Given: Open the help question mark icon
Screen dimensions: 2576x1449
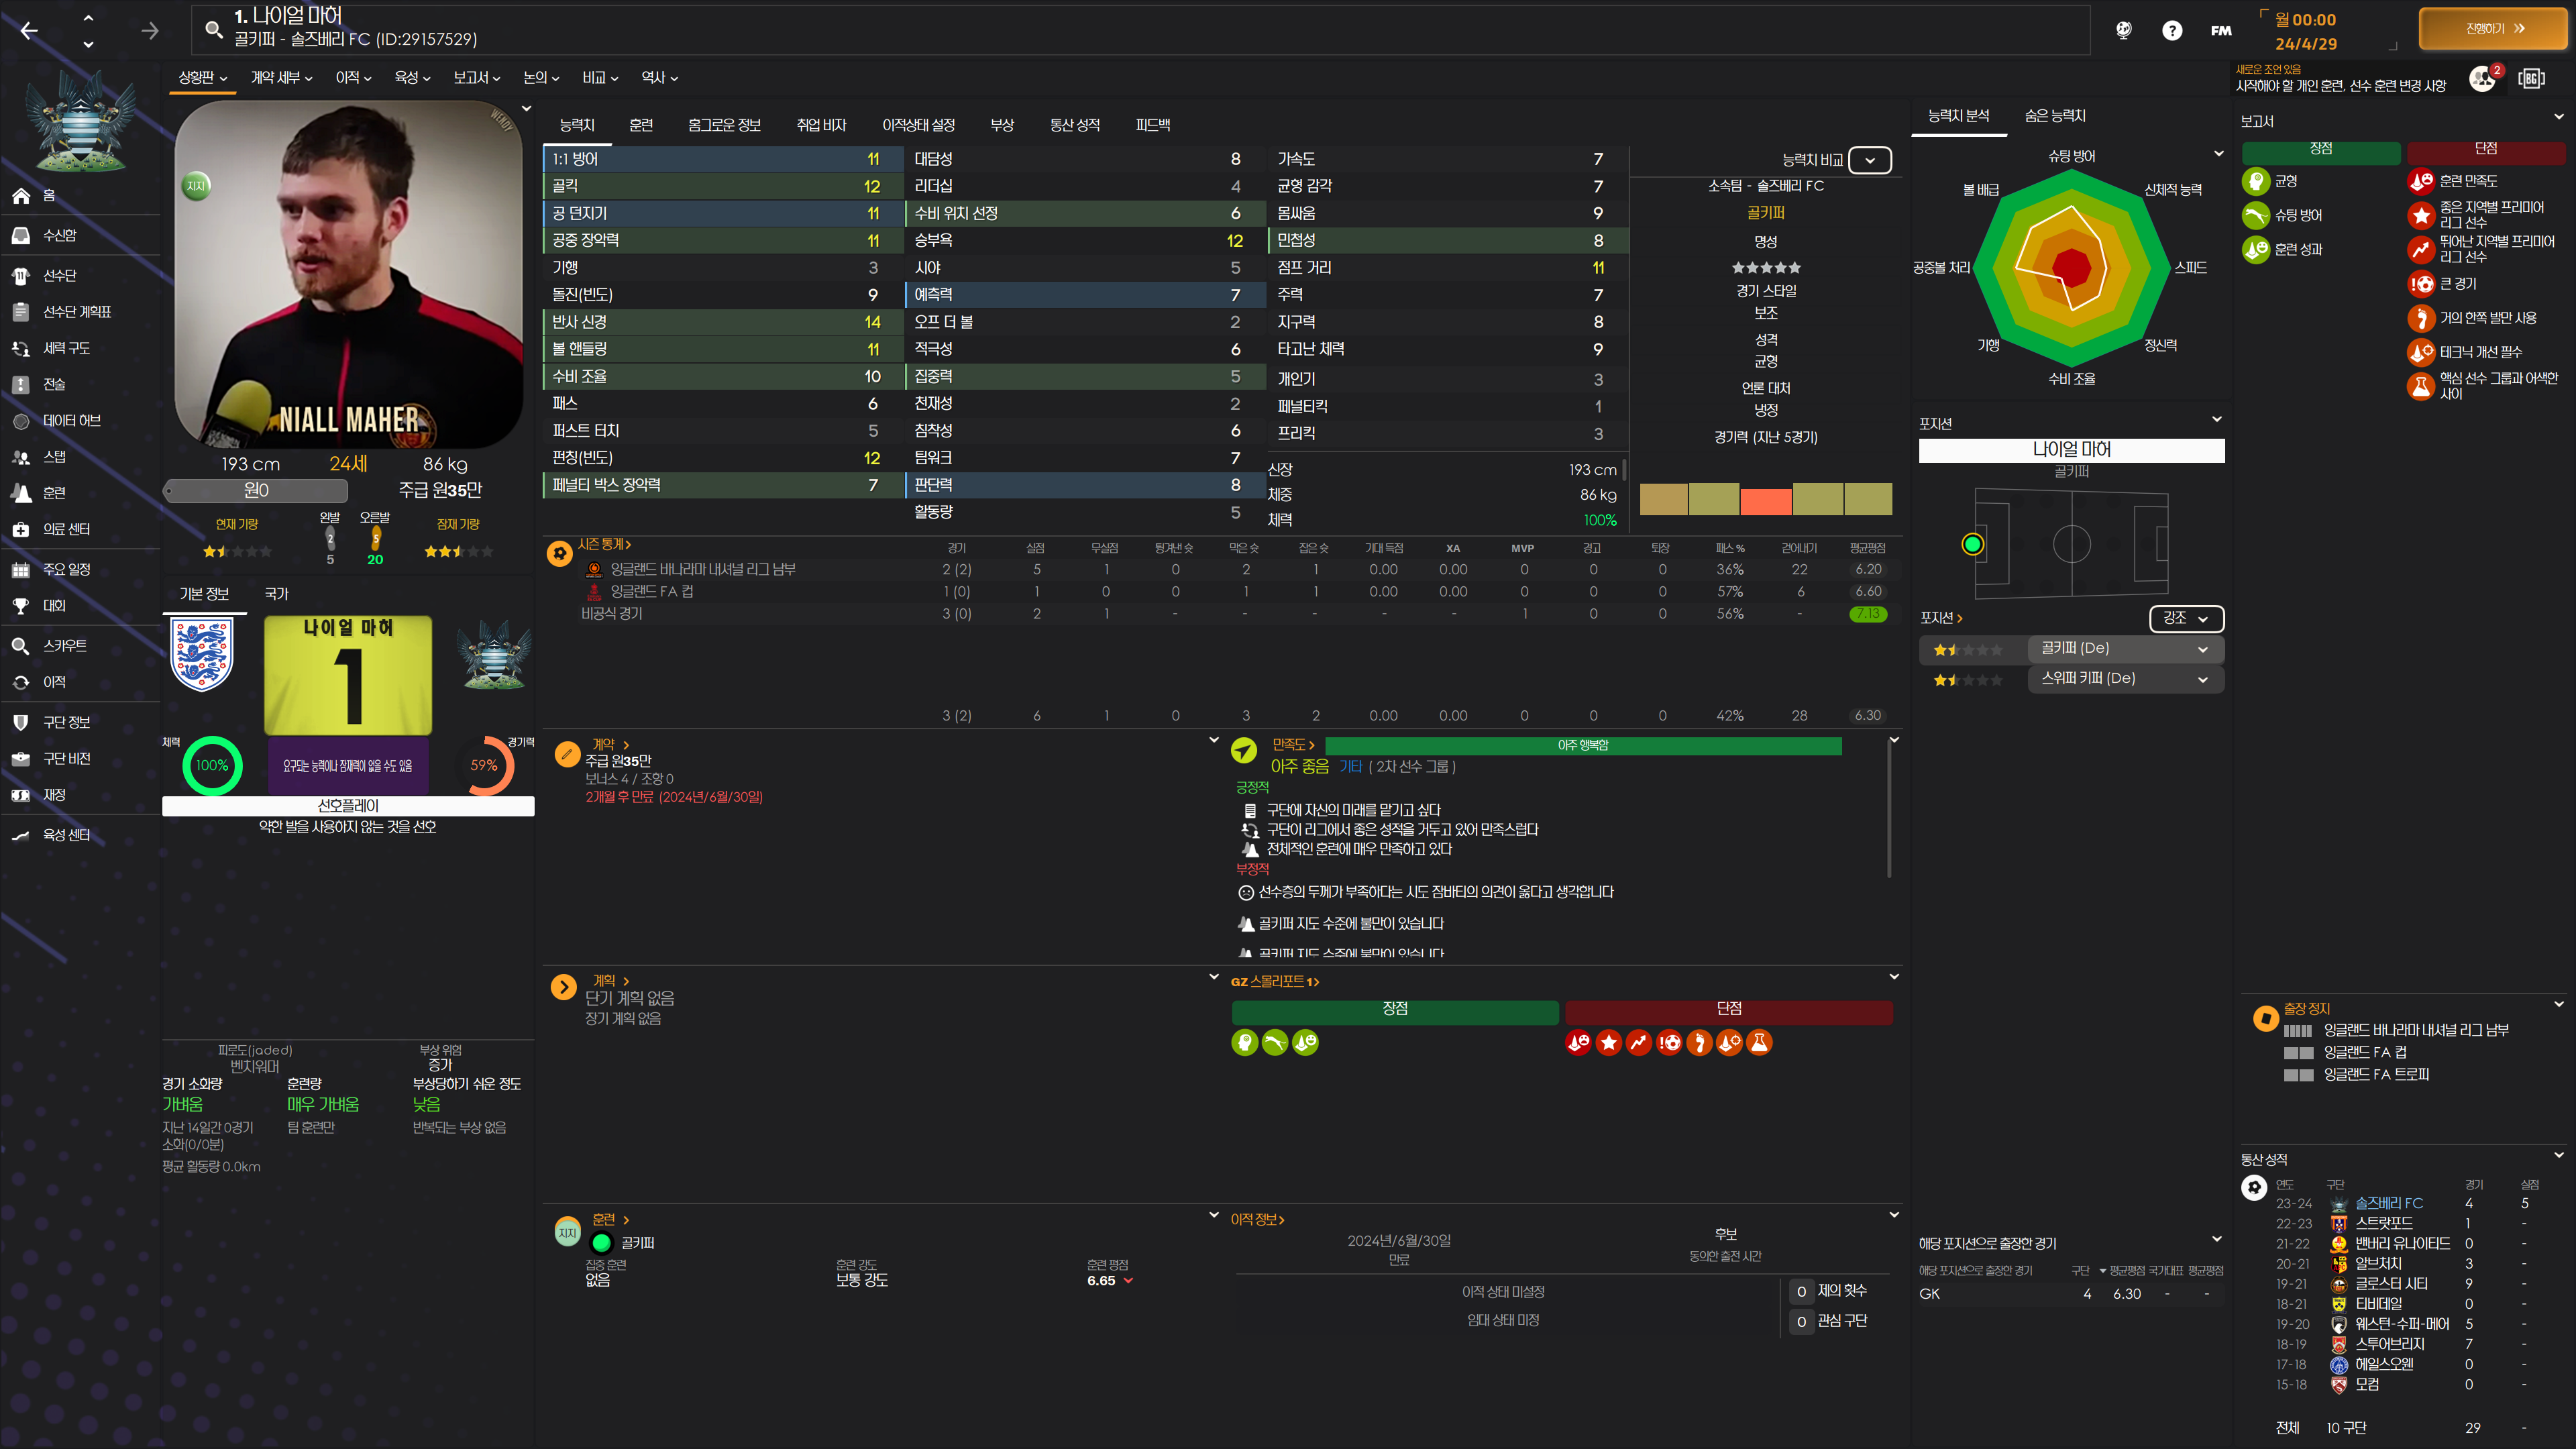Looking at the screenshot, I should tap(2172, 30).
